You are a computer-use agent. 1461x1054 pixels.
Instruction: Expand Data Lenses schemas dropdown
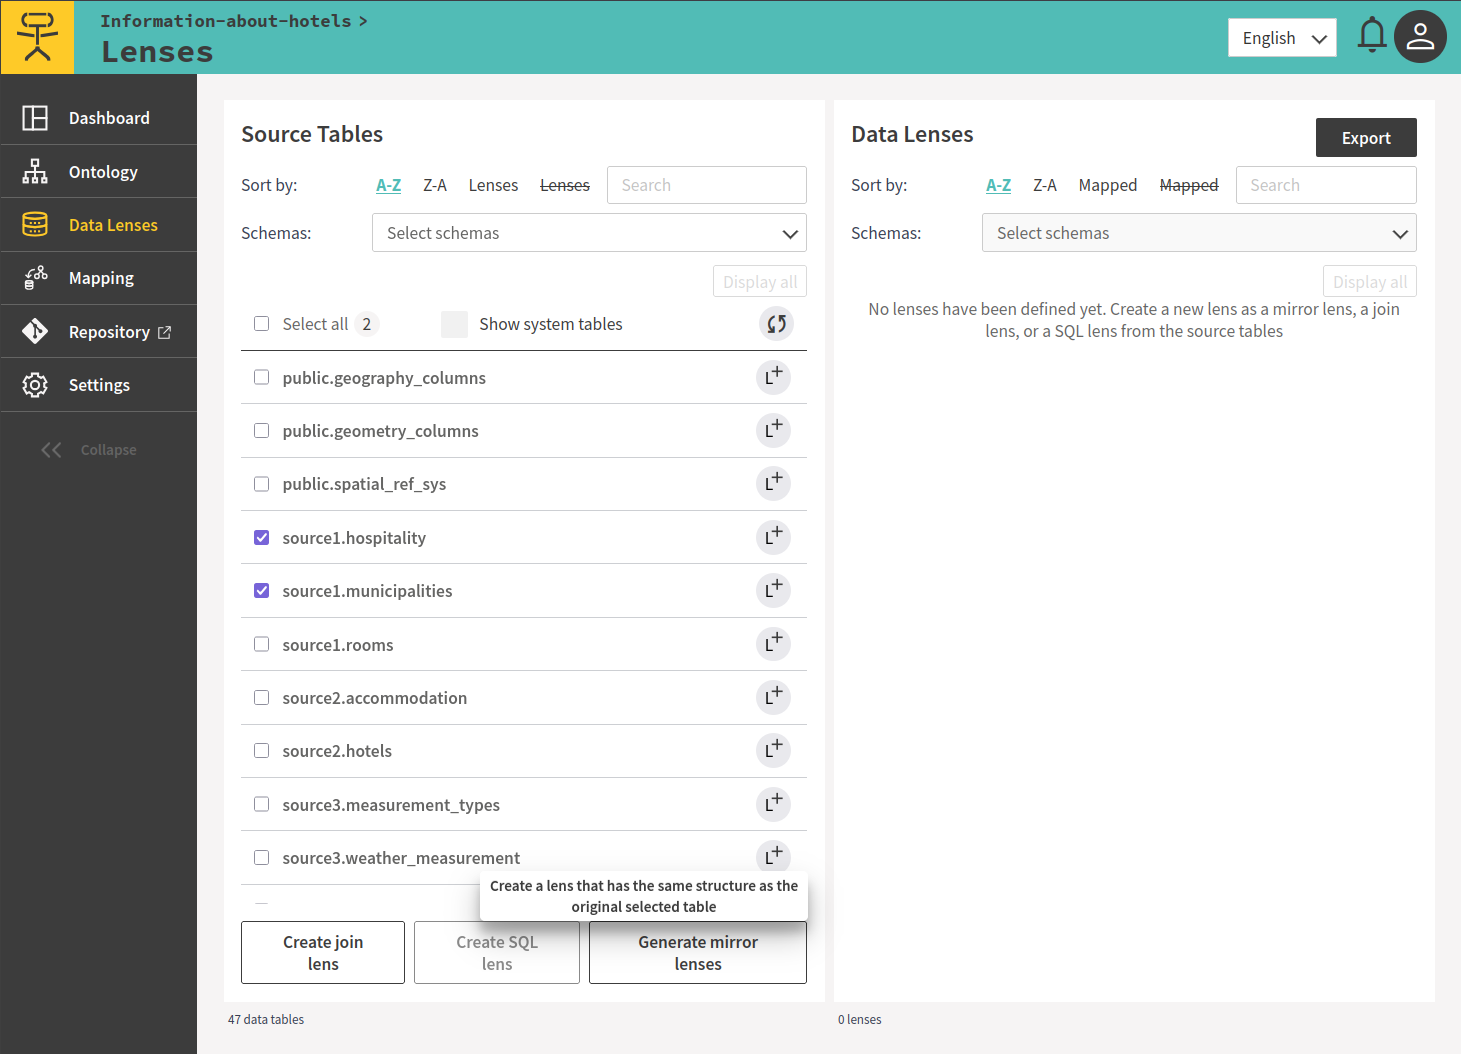click(x=1198, y=233)
